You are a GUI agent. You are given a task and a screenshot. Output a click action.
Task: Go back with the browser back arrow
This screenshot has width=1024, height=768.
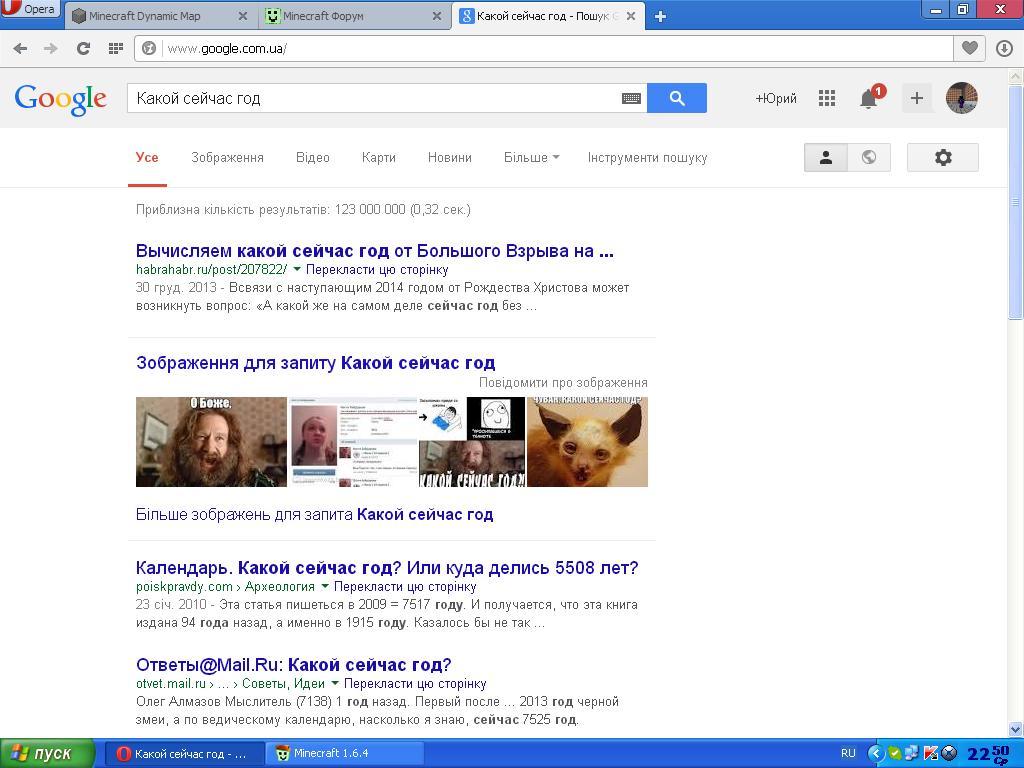20,48
